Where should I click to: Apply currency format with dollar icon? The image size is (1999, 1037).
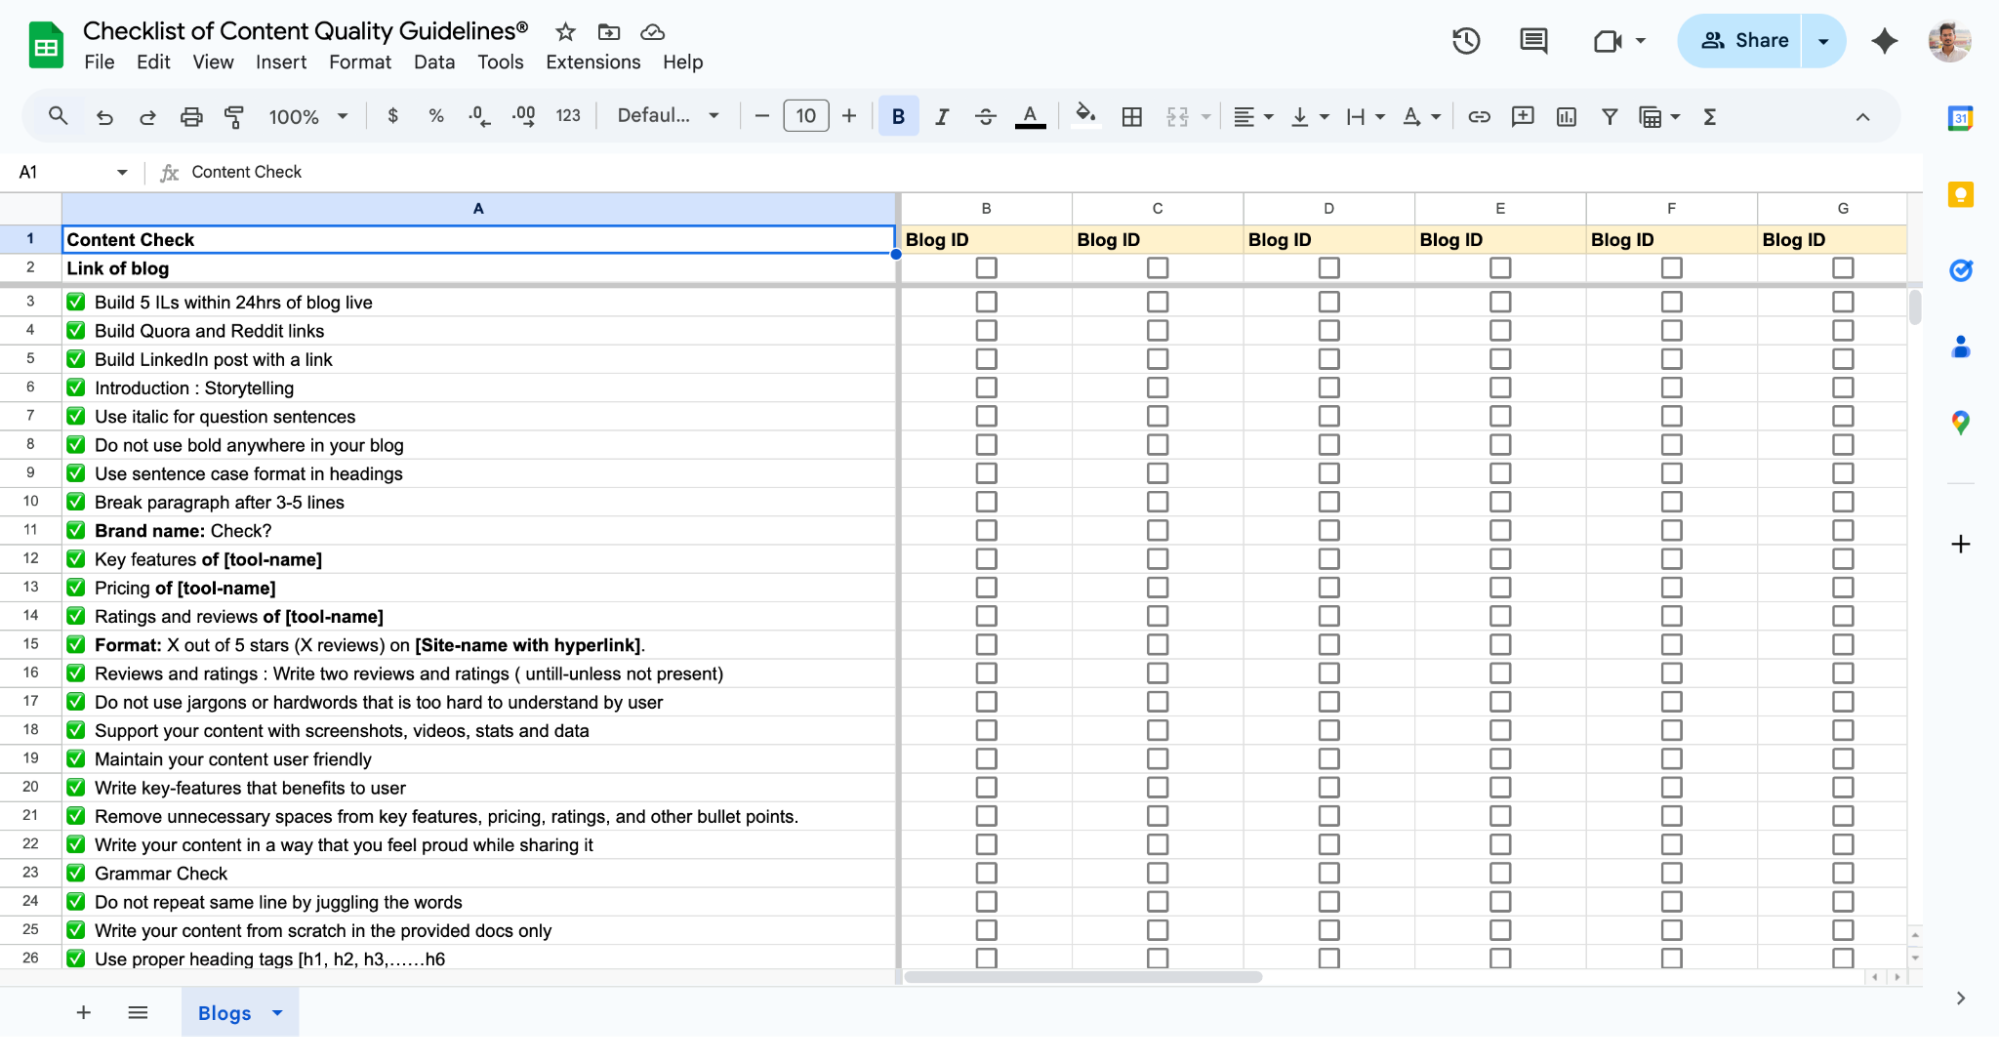click(393, 116)
